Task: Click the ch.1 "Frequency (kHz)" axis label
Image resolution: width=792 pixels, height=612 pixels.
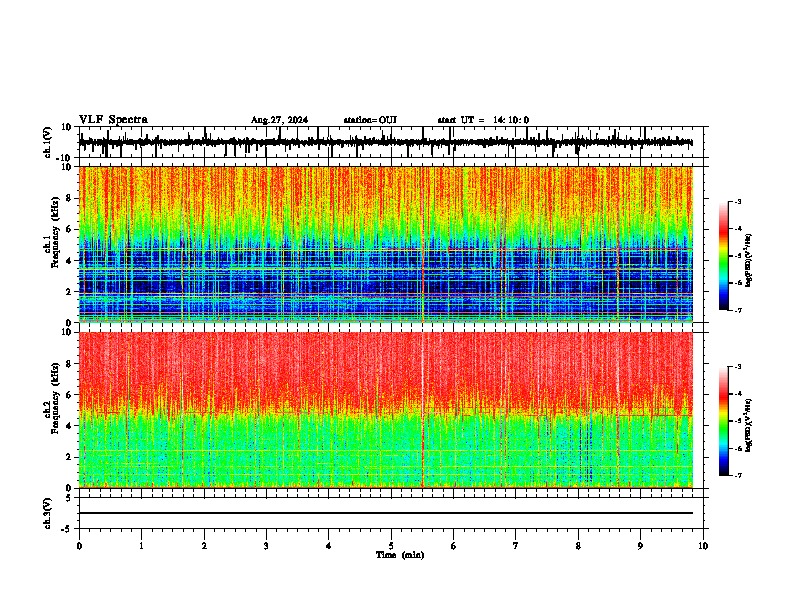Action: click(x=56, y=232)
